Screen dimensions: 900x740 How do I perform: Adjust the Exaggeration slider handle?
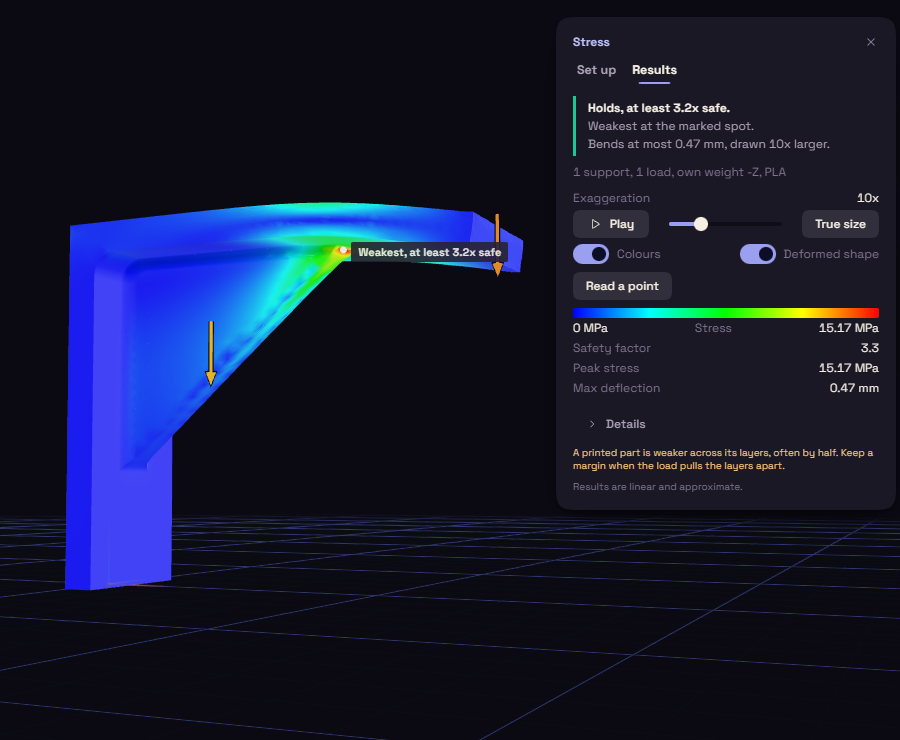click(701, 224)
